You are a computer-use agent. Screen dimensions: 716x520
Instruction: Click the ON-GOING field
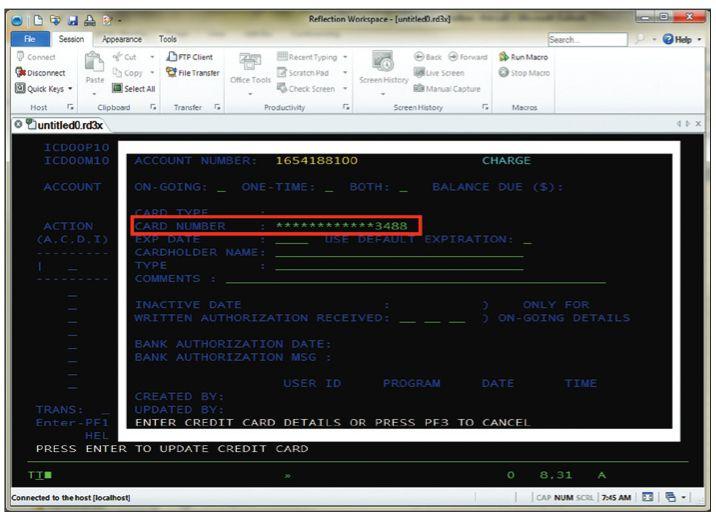tap(221, 188)
